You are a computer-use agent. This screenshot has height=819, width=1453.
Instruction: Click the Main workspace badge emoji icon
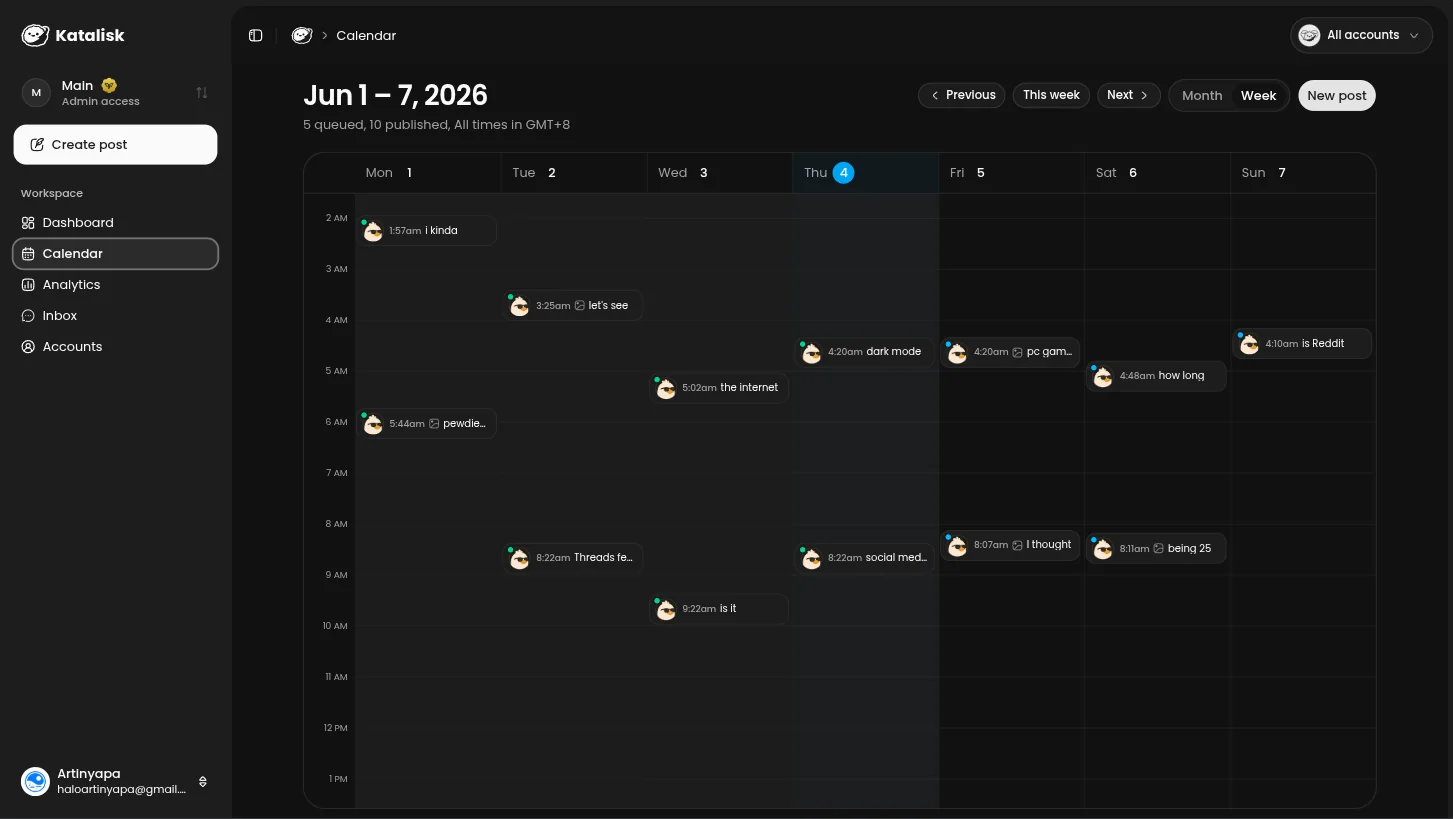(109, 85)
